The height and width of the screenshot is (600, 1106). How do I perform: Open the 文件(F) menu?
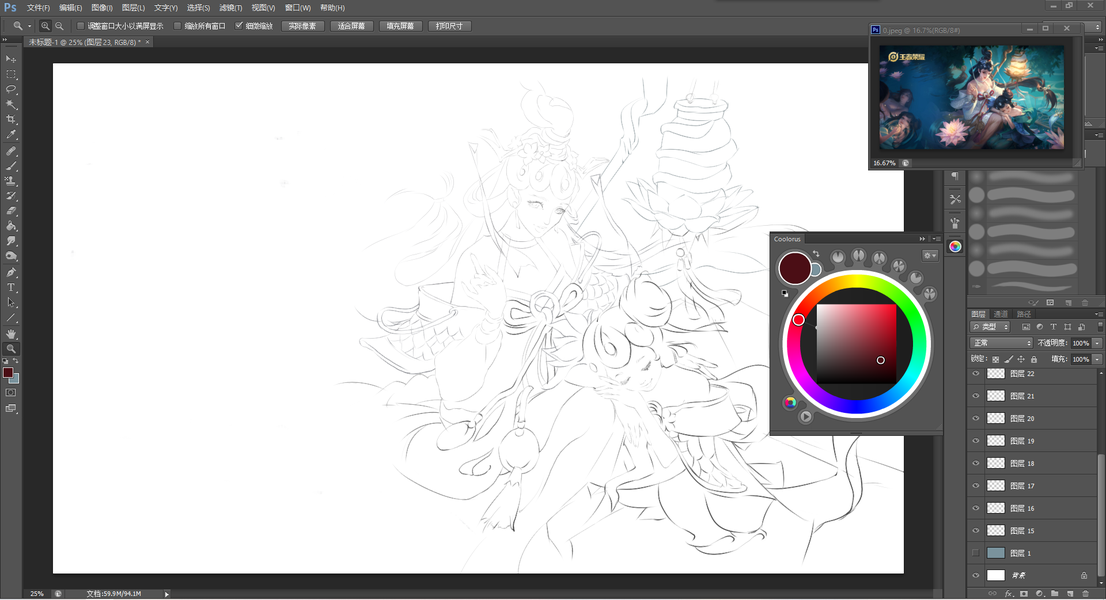38,8
